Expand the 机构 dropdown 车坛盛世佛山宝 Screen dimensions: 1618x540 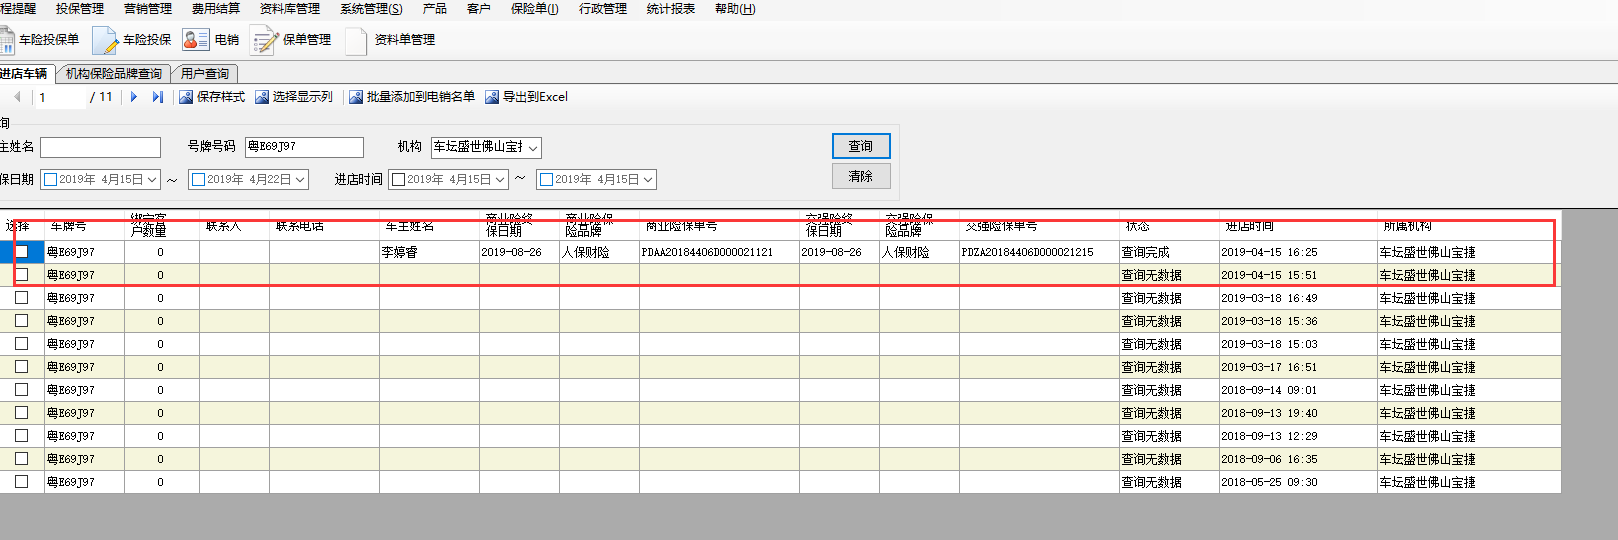(x=533, y=147)
